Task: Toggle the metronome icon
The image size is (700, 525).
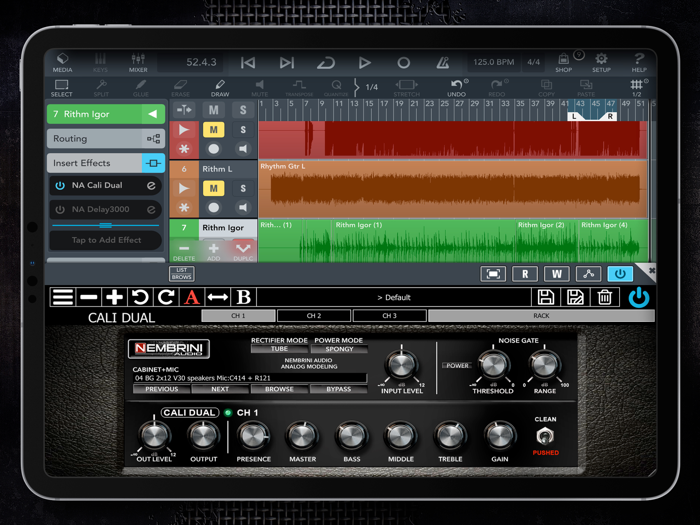Action: 443,63
